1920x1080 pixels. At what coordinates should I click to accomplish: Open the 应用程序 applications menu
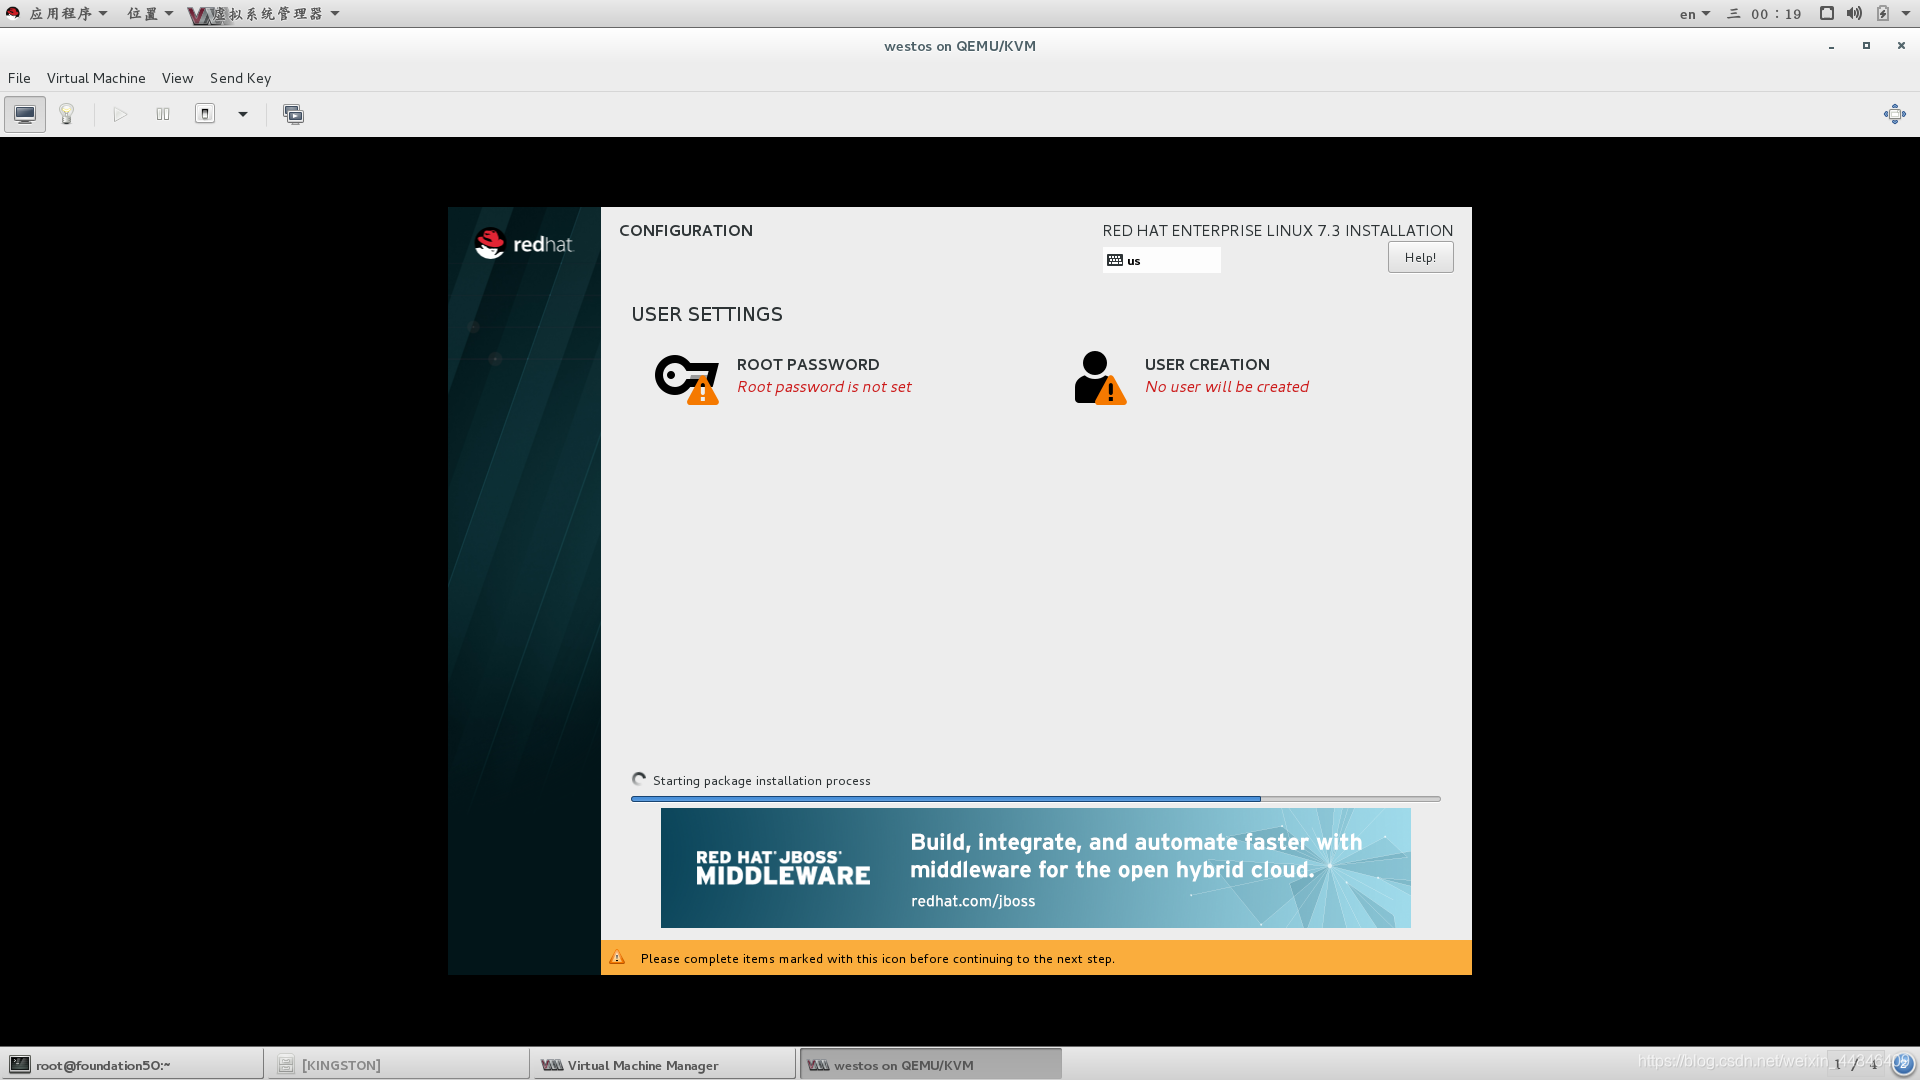click(x=68, y=13)
